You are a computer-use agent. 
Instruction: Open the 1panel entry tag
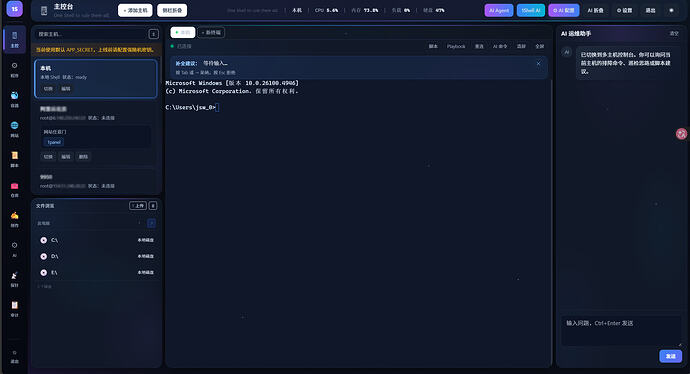pyautogui.click(x=54, y=142)
